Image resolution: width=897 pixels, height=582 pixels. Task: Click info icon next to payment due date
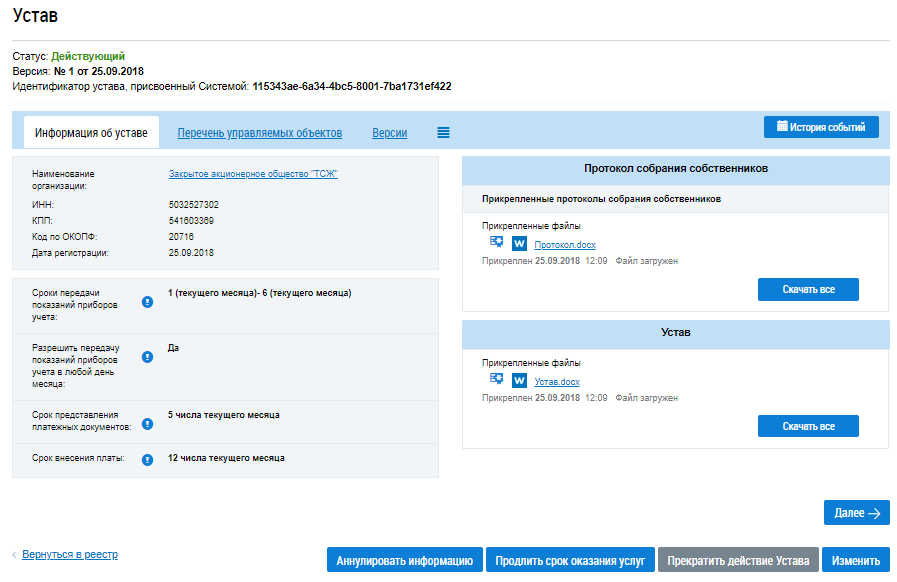point(147,460)
